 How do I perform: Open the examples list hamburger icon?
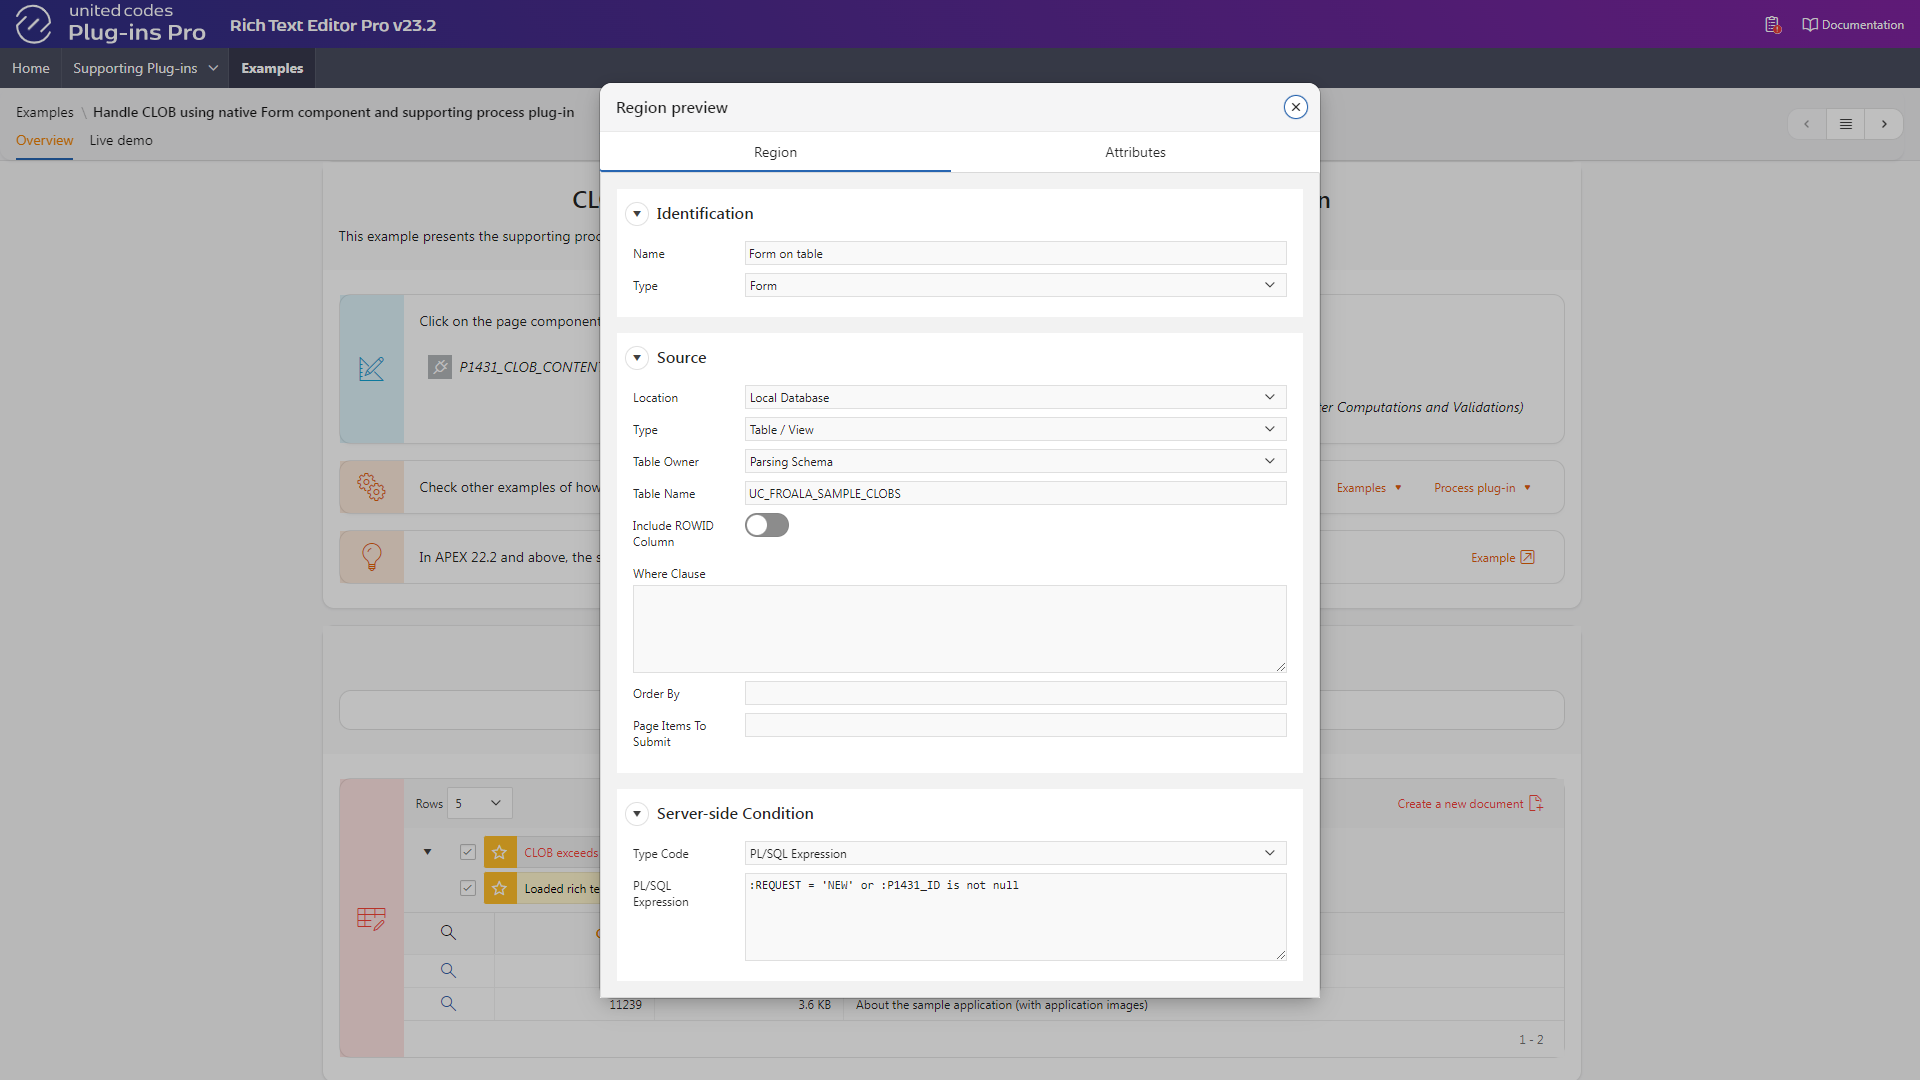click(1845, 124)
